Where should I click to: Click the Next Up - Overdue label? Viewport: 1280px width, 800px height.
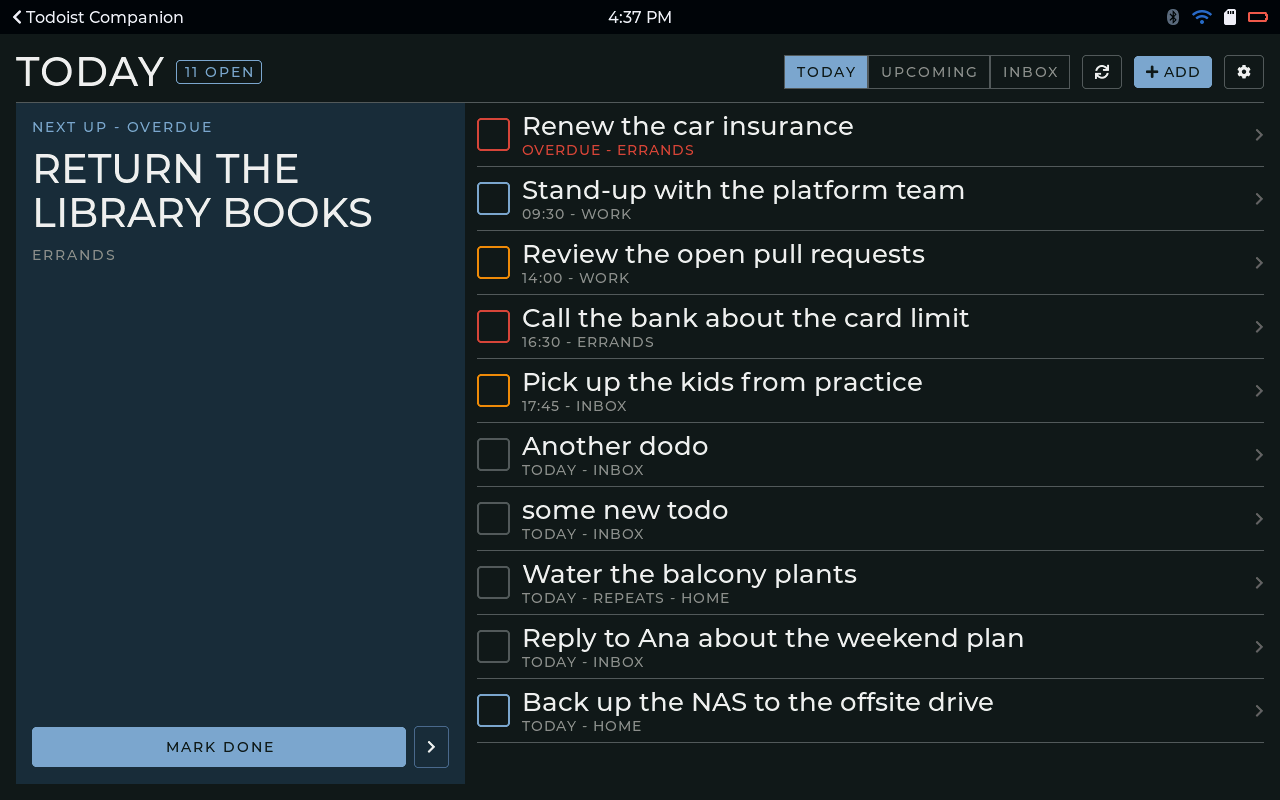122,127
